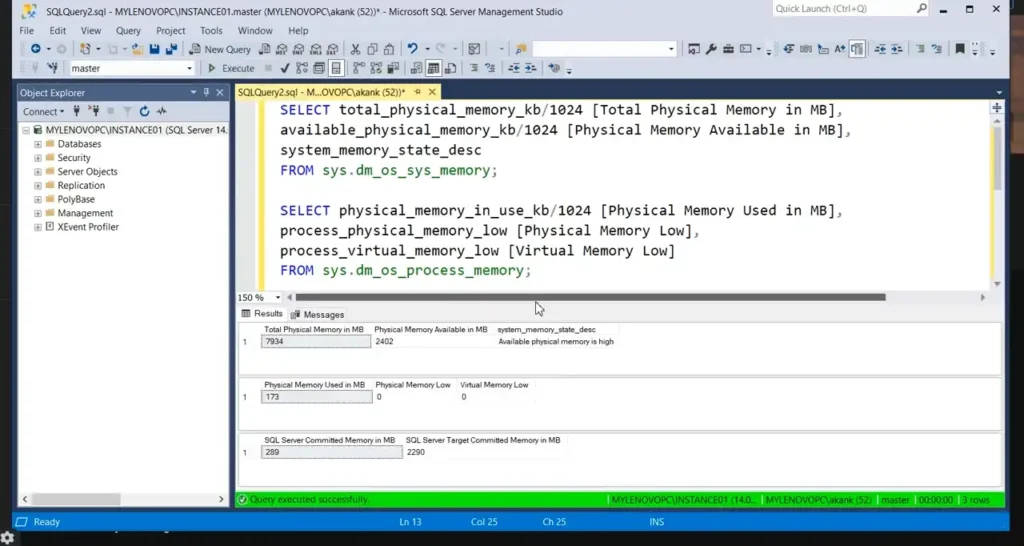This screenshot has width=1024, height=546.
Task: Click the Uncomment Lines icon
Action: tap(489, 68)
